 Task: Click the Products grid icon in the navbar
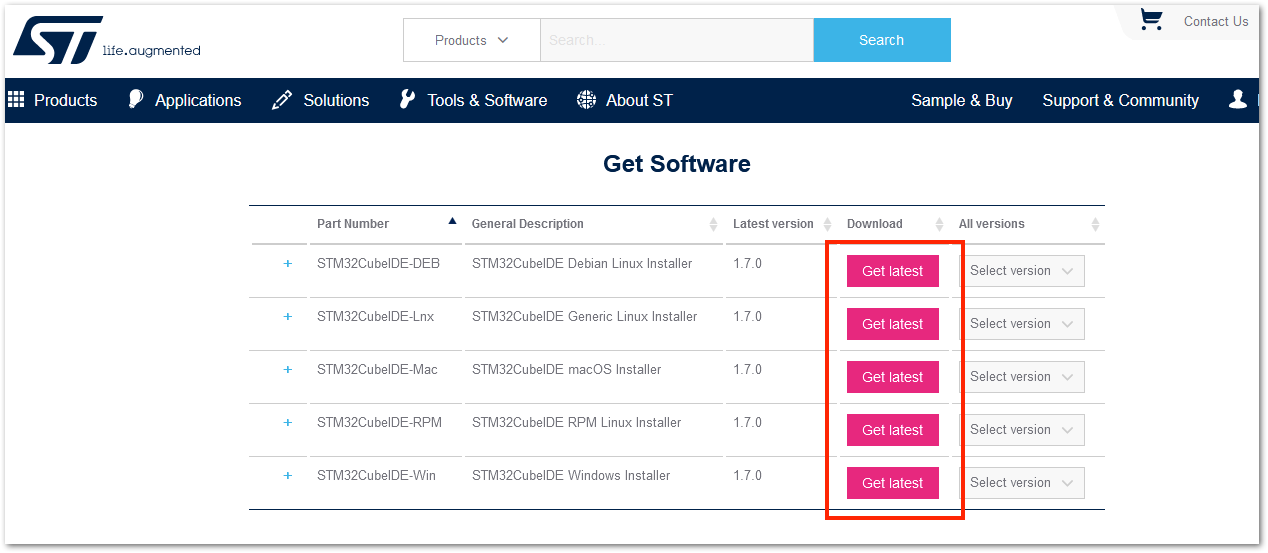(x=16, y=99)
